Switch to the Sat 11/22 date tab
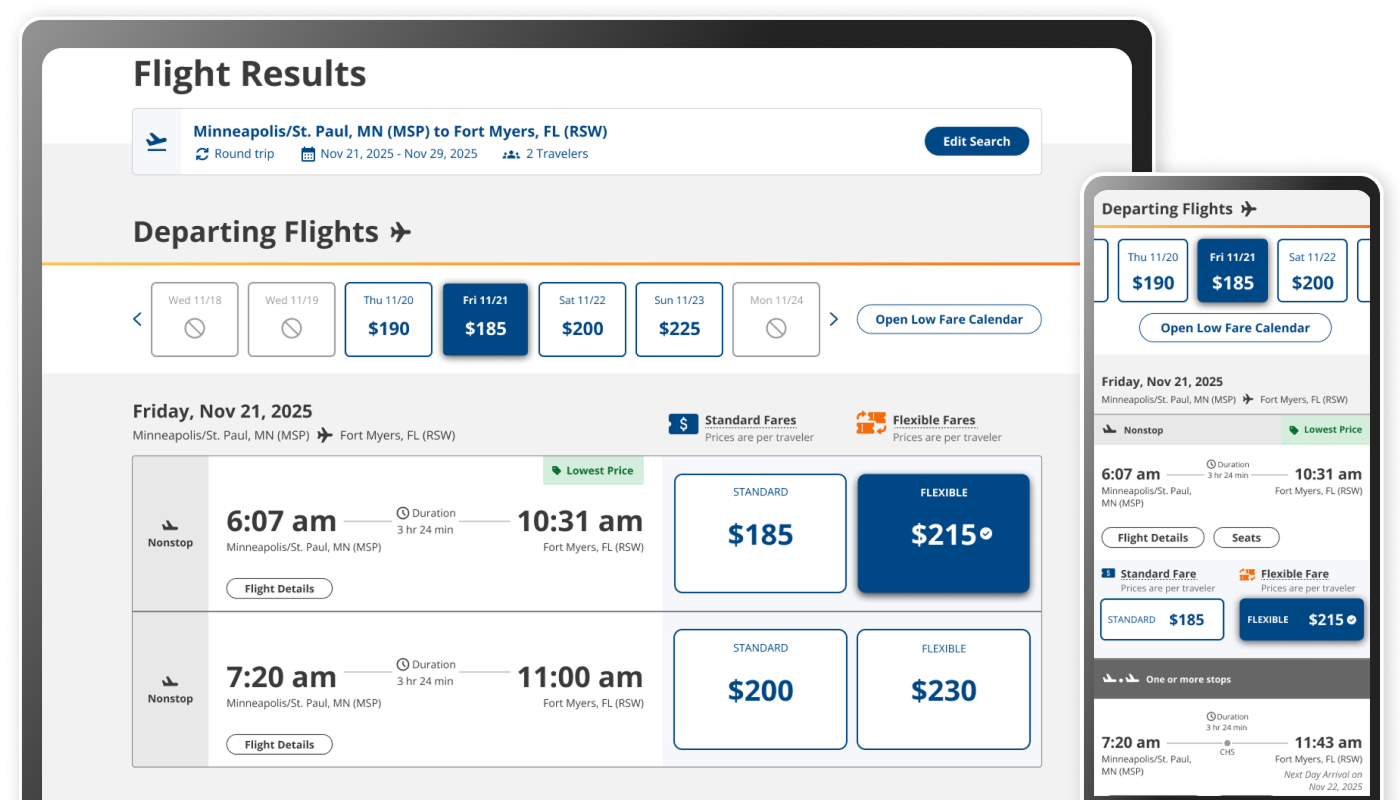The width and height of the screenshot is (1400, 800). (582, 319)
